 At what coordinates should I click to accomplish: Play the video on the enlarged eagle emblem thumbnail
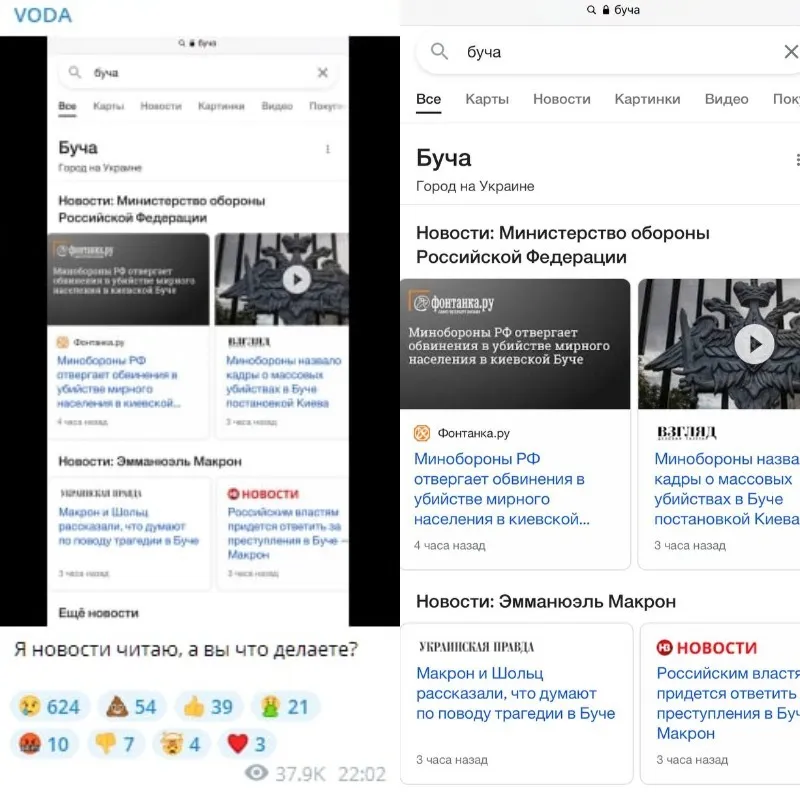pyautogui.click(x=754, y=344)
